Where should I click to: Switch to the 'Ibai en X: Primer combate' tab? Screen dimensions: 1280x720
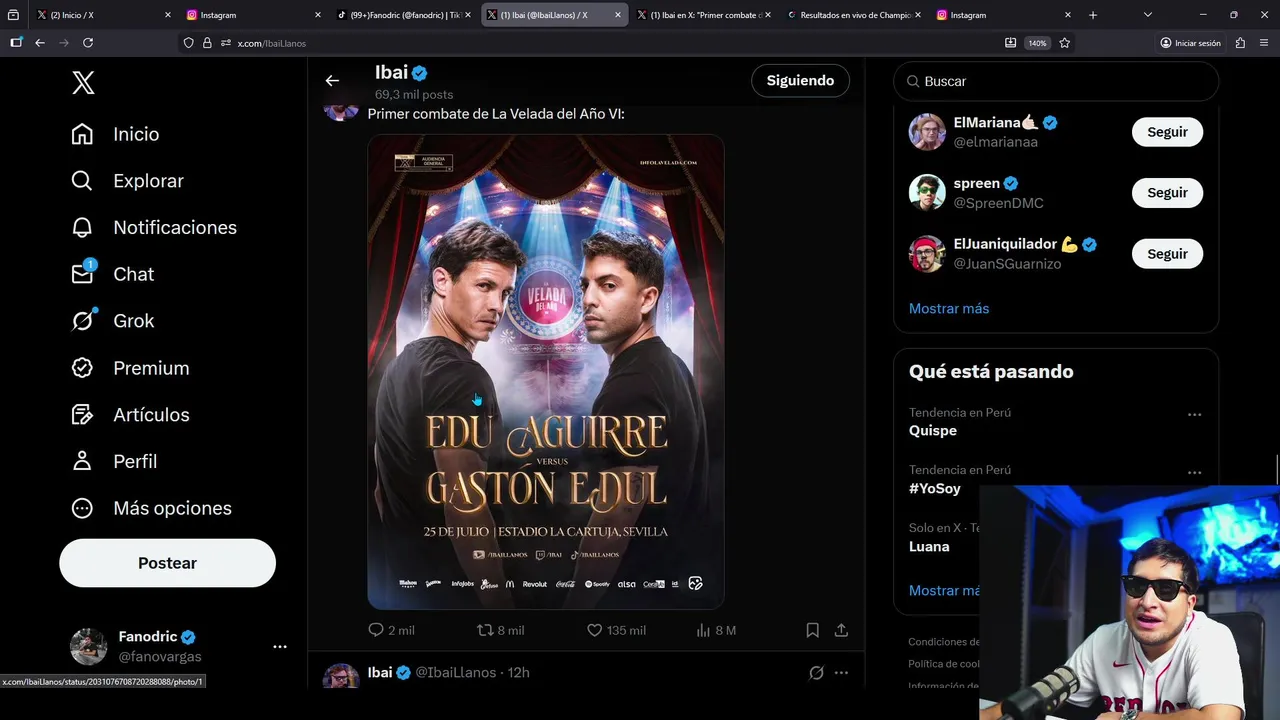pos(703,15)
